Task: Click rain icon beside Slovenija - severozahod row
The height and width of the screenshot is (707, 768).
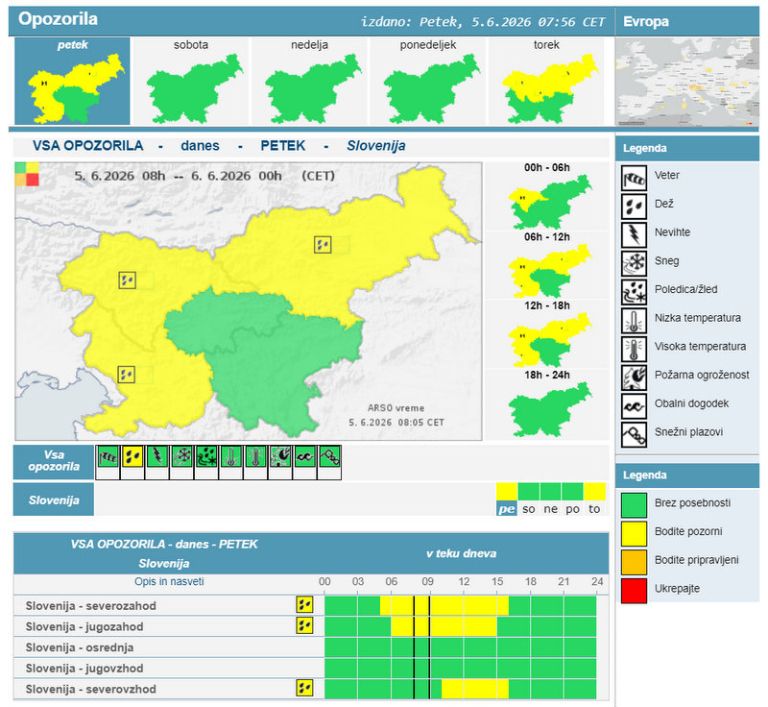Action: [304, 605]
